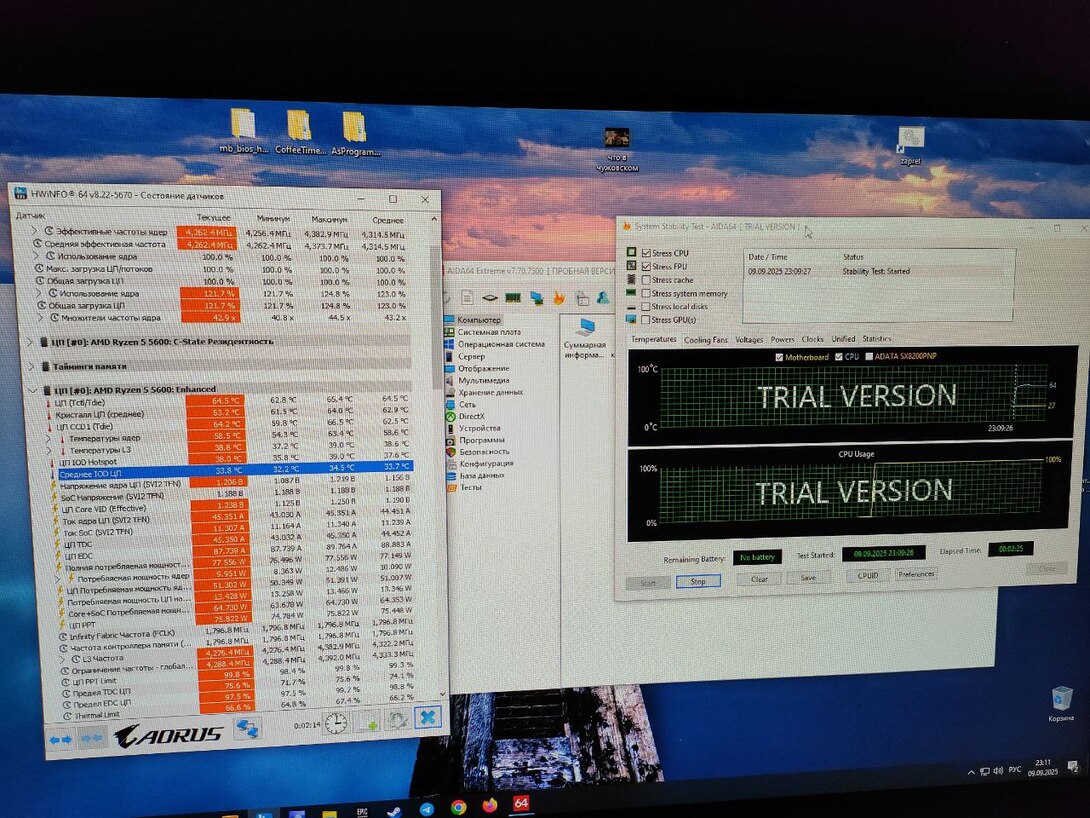Image resolution: width=1090 pixels, height=818 pixels.
Task: Expand the C-State Резидентность group in HWiNFO
Action: click(30, 342)
